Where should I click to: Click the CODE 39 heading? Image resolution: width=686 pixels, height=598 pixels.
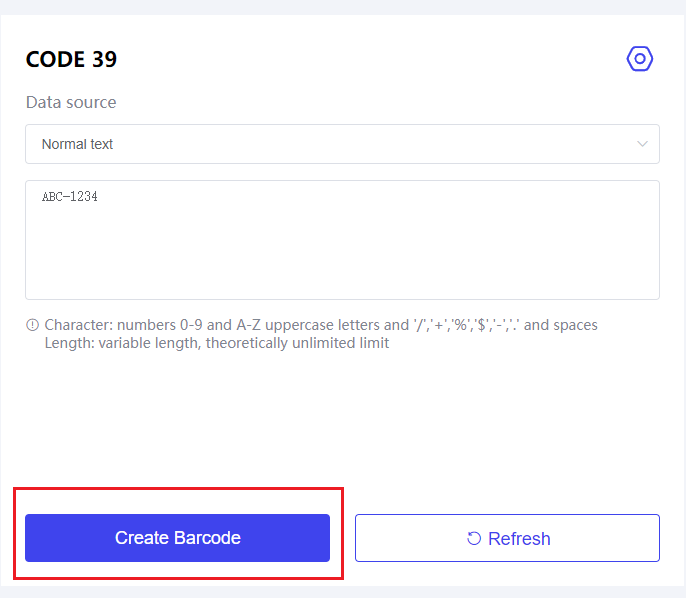click(x=71, y=59)
